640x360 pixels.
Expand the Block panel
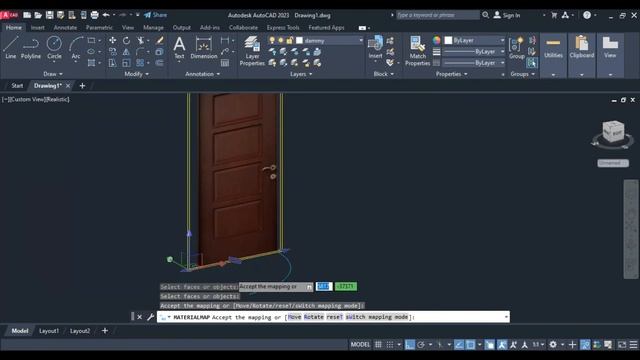384,74
